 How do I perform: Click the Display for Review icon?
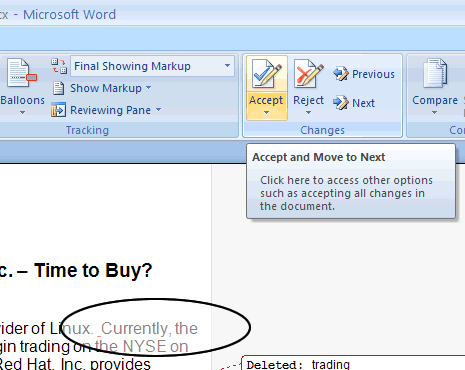tap(59, 66)
